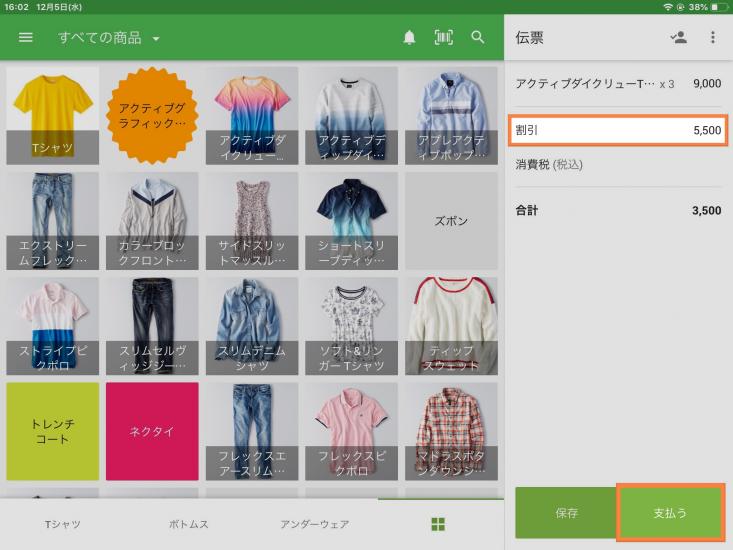Select the pink ネクタイ tile
733x550 pixels.
(152, 431)
